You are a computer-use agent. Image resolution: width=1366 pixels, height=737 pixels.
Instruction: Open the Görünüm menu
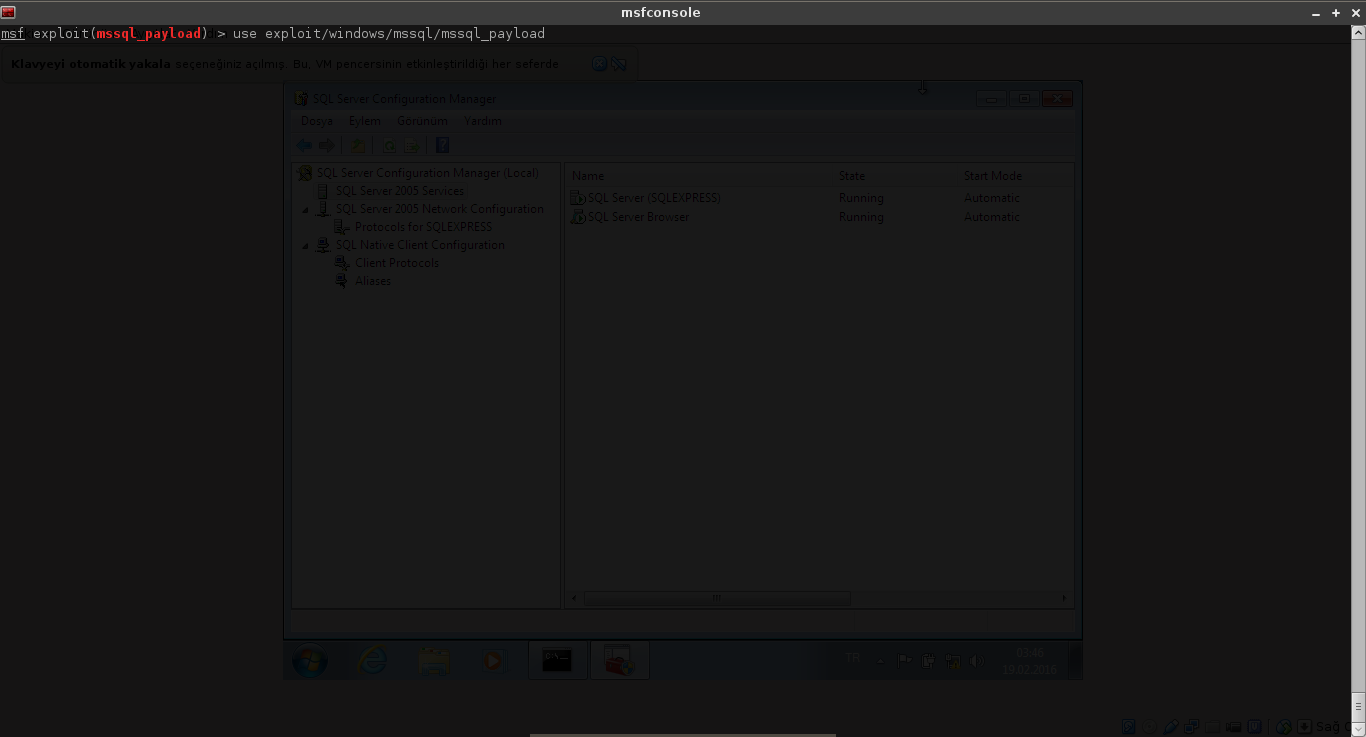421,121
